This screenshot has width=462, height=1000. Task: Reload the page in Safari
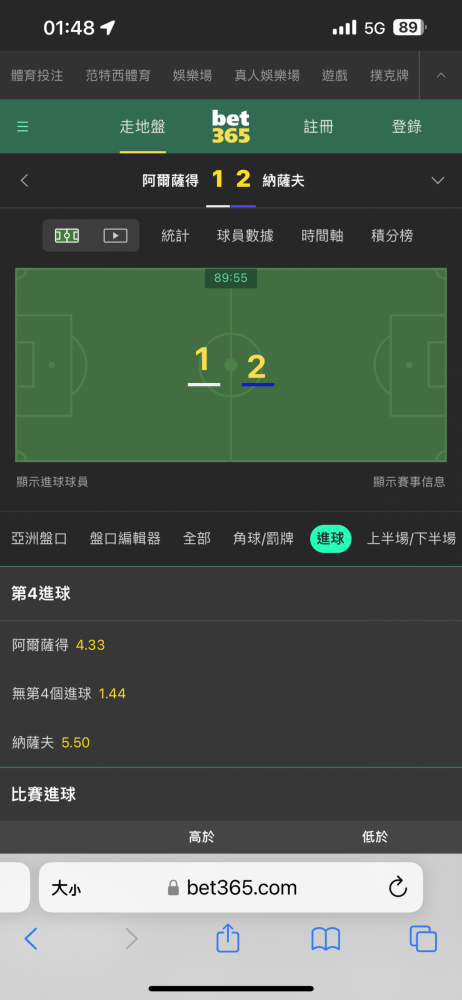click(398, 887)
